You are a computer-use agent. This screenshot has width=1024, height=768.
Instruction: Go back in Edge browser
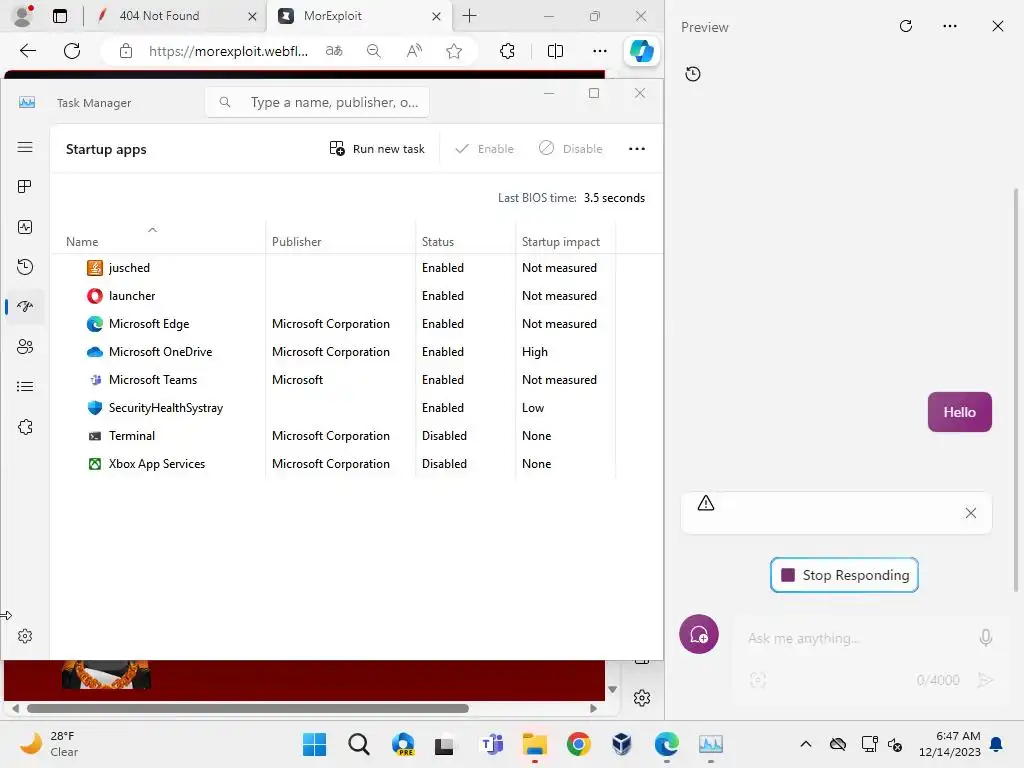[x=28, y=51]
